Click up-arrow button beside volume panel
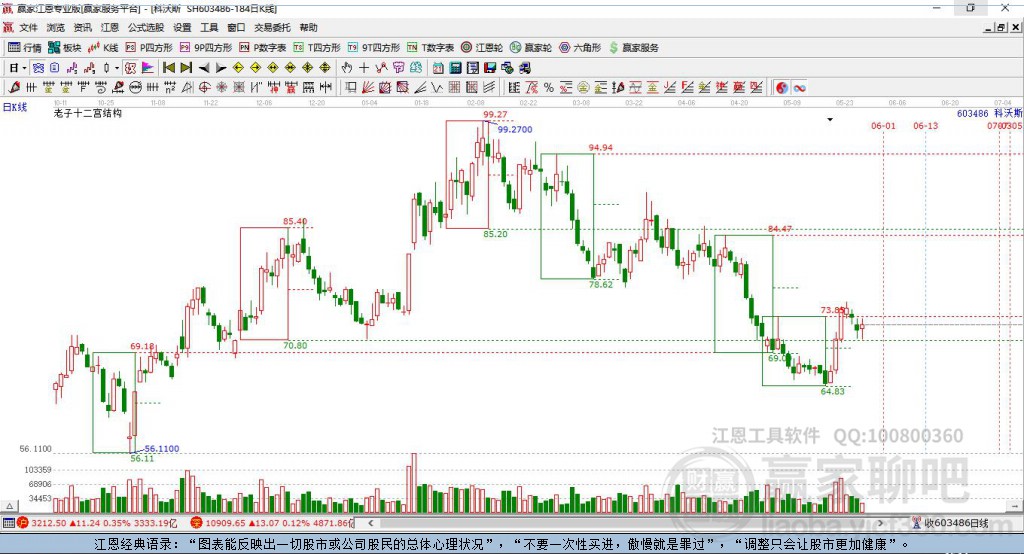This screenshot has height=554, width=1024. click(x=9, y=506)
